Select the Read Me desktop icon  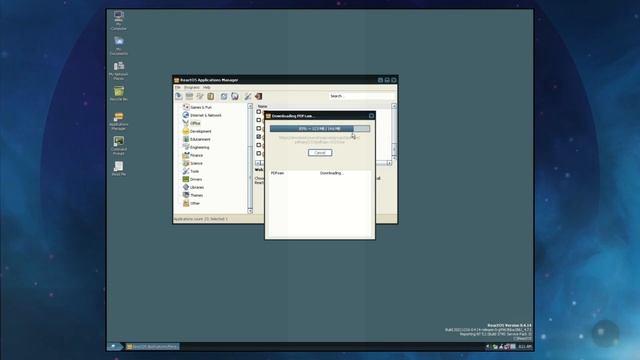(119, 168)
